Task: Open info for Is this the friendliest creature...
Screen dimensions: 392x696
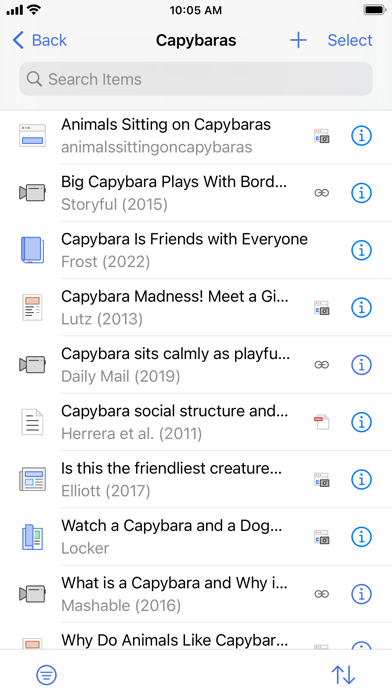Action: [361, 479]
